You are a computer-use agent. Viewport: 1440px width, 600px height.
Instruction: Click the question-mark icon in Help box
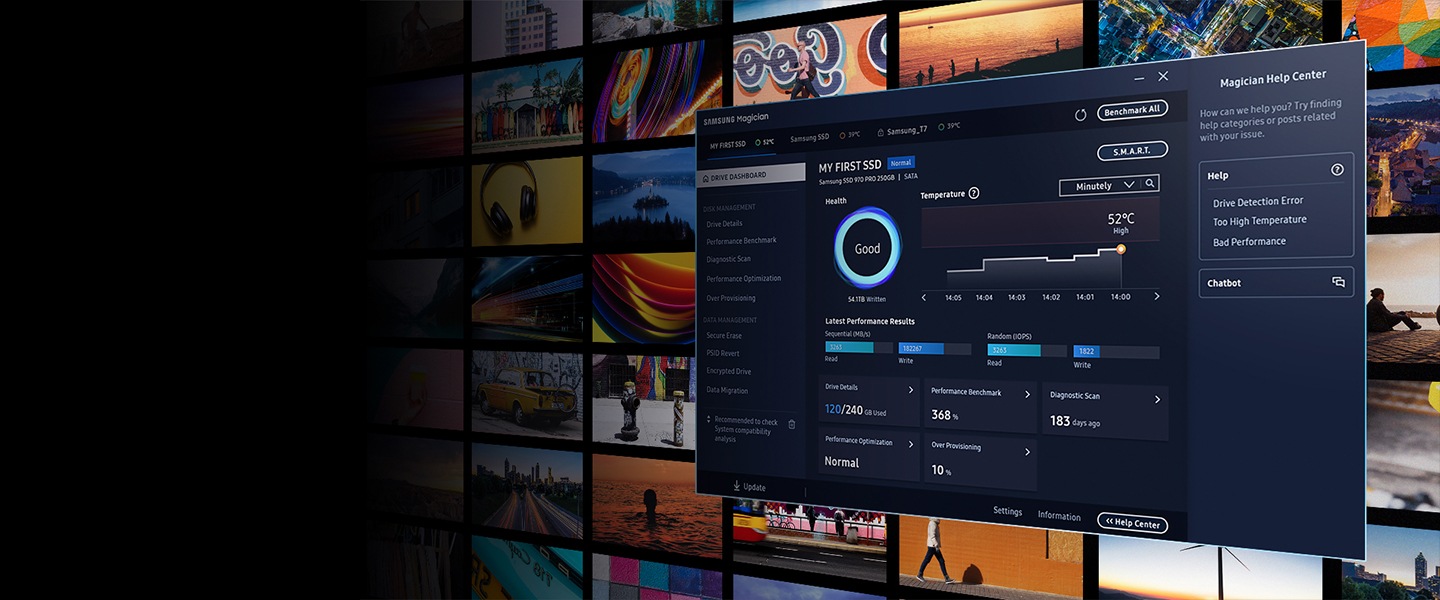[1337, 170]
